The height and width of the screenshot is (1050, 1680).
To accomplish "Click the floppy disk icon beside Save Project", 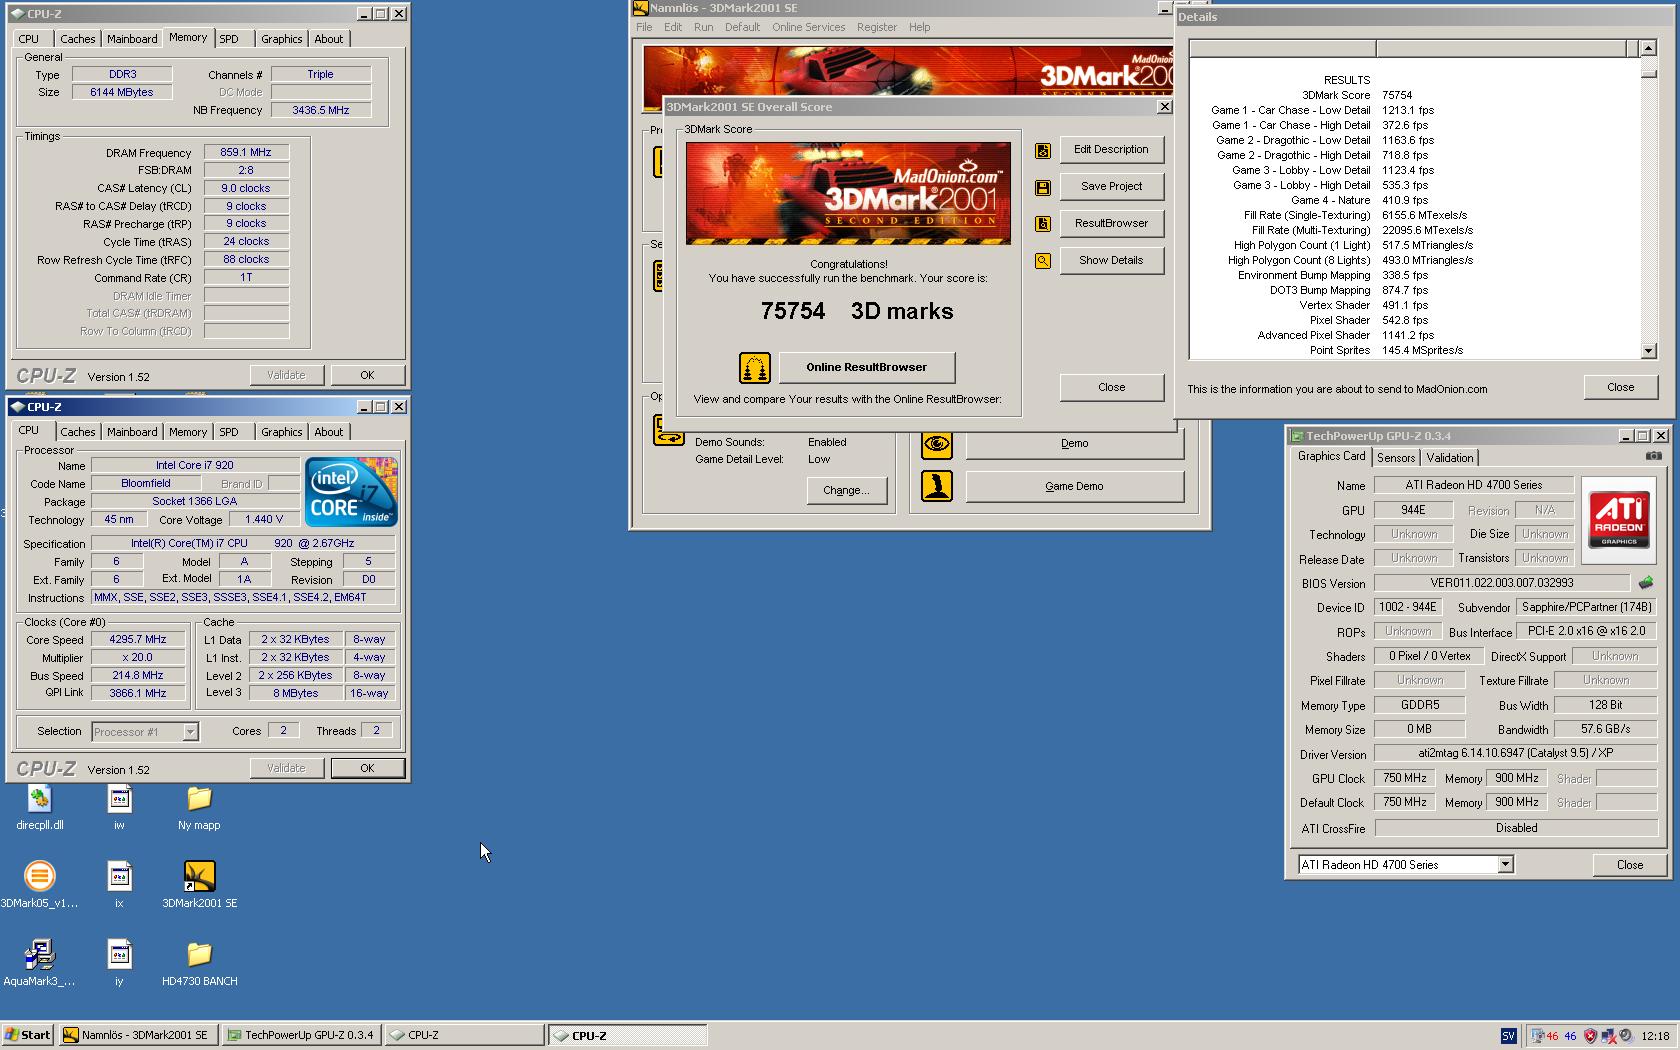I will (x=1043, y=187).
